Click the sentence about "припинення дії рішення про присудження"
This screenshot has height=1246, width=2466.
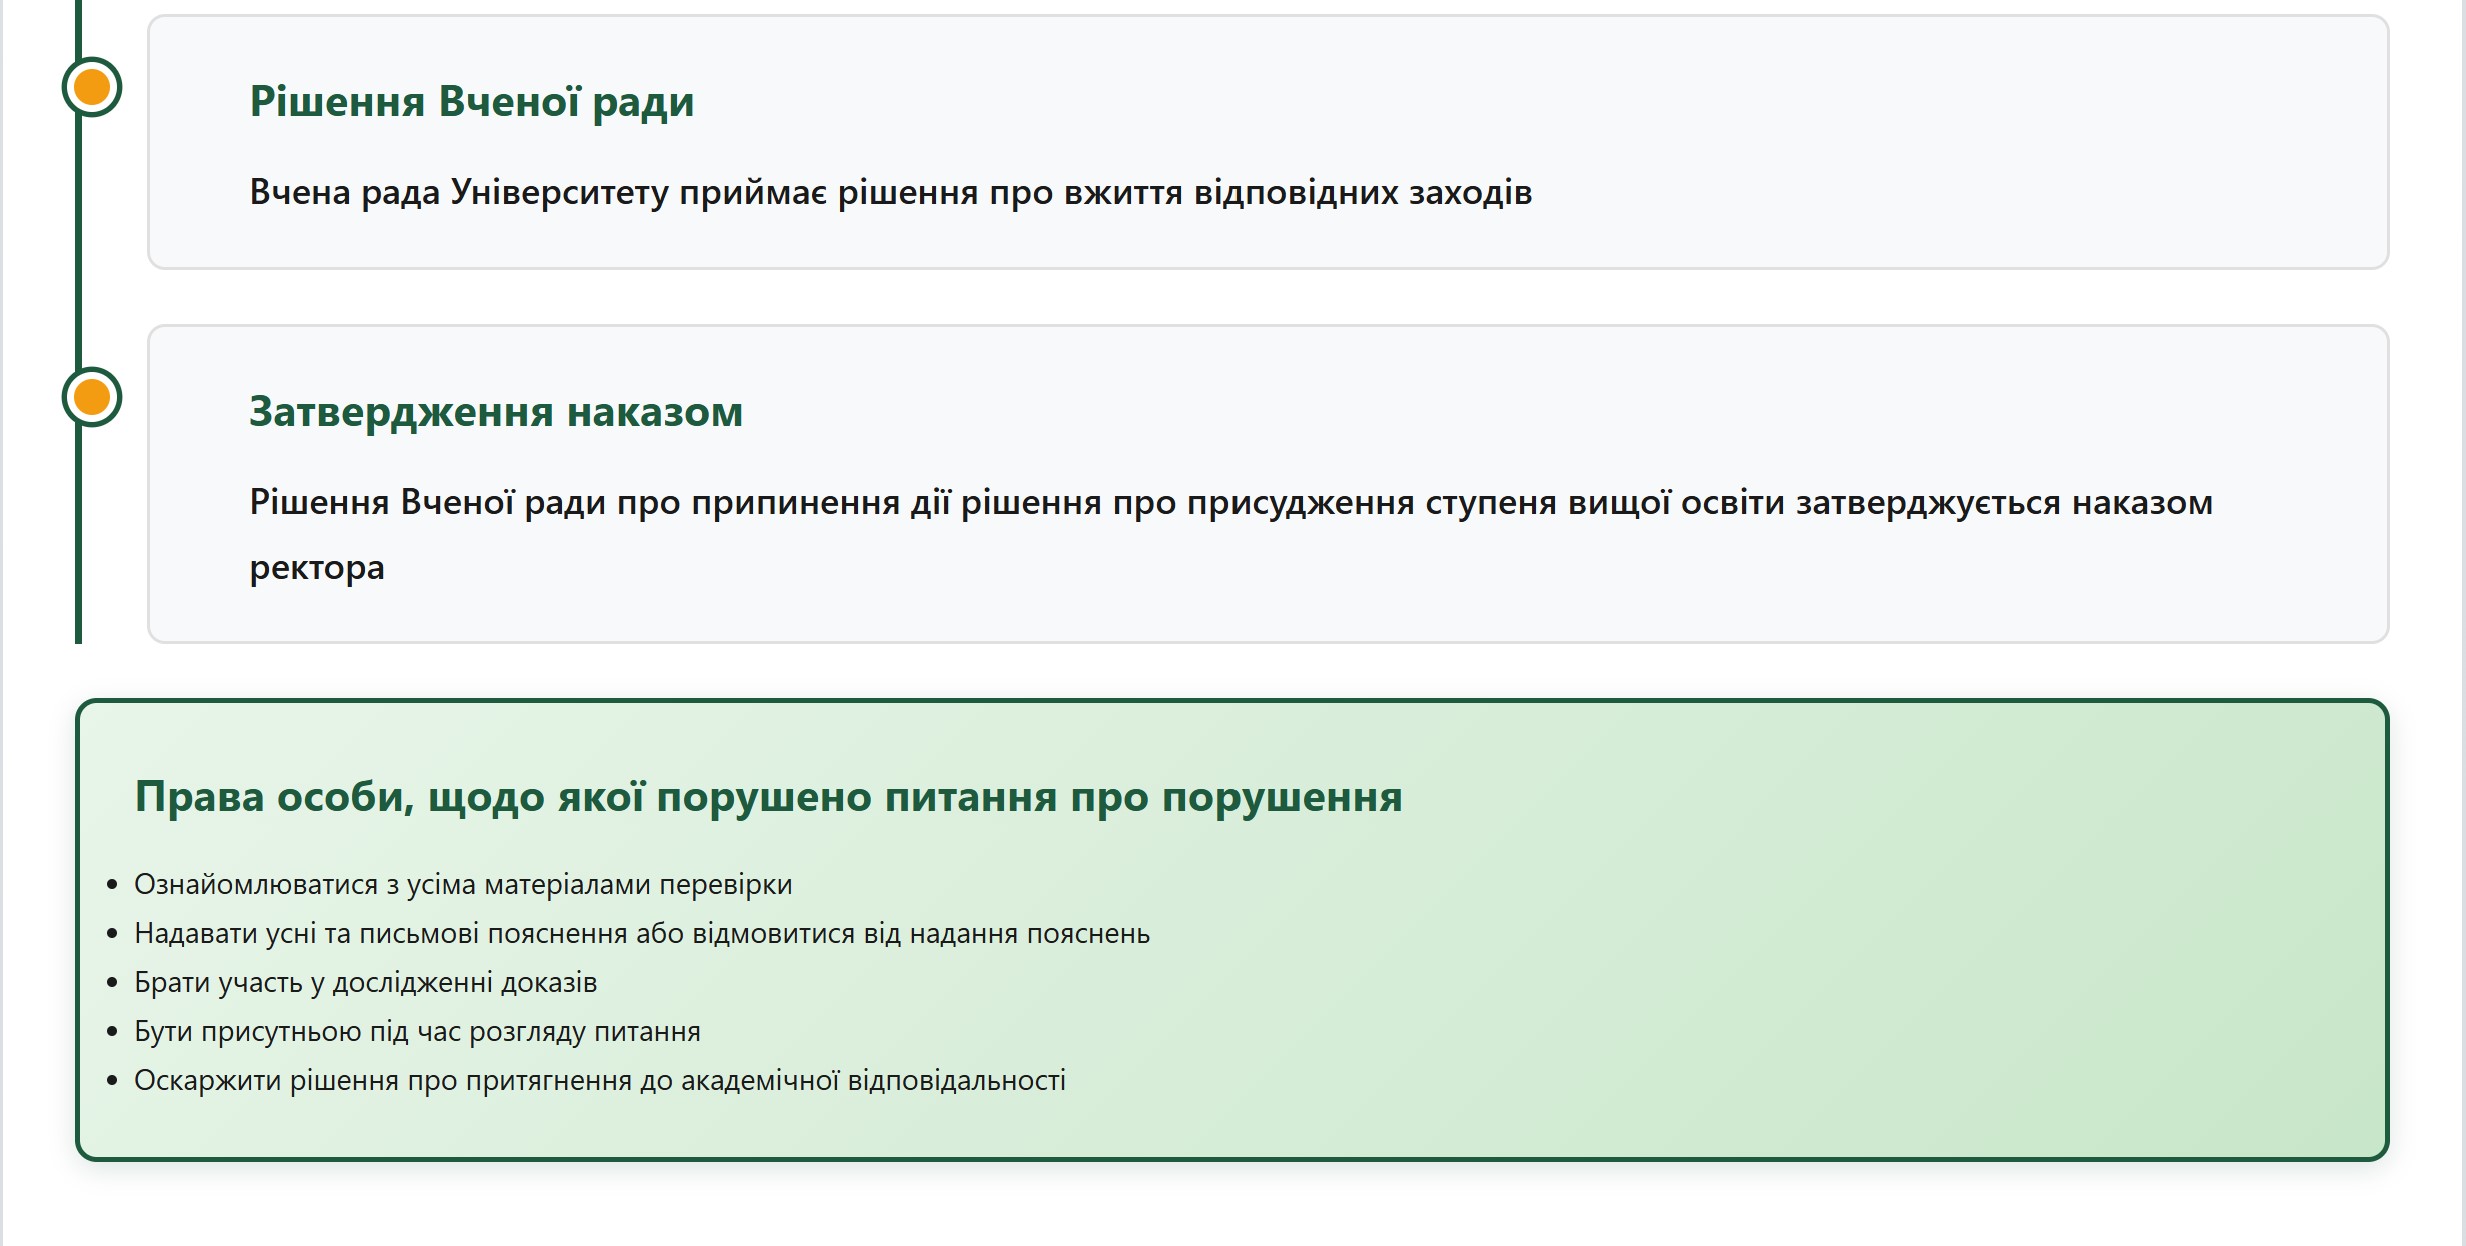tap(1050, 502)
